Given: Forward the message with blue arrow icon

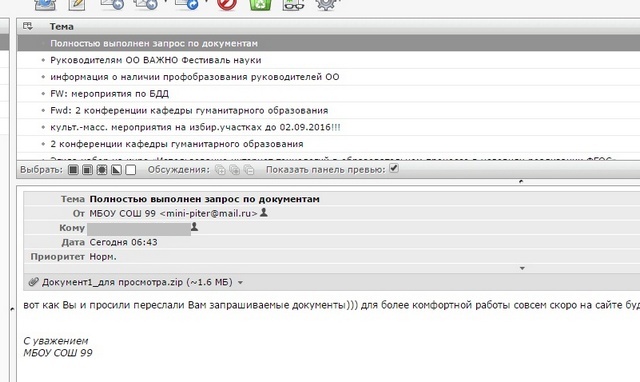Looking at the screenshot, I should [x=187, y=4].
